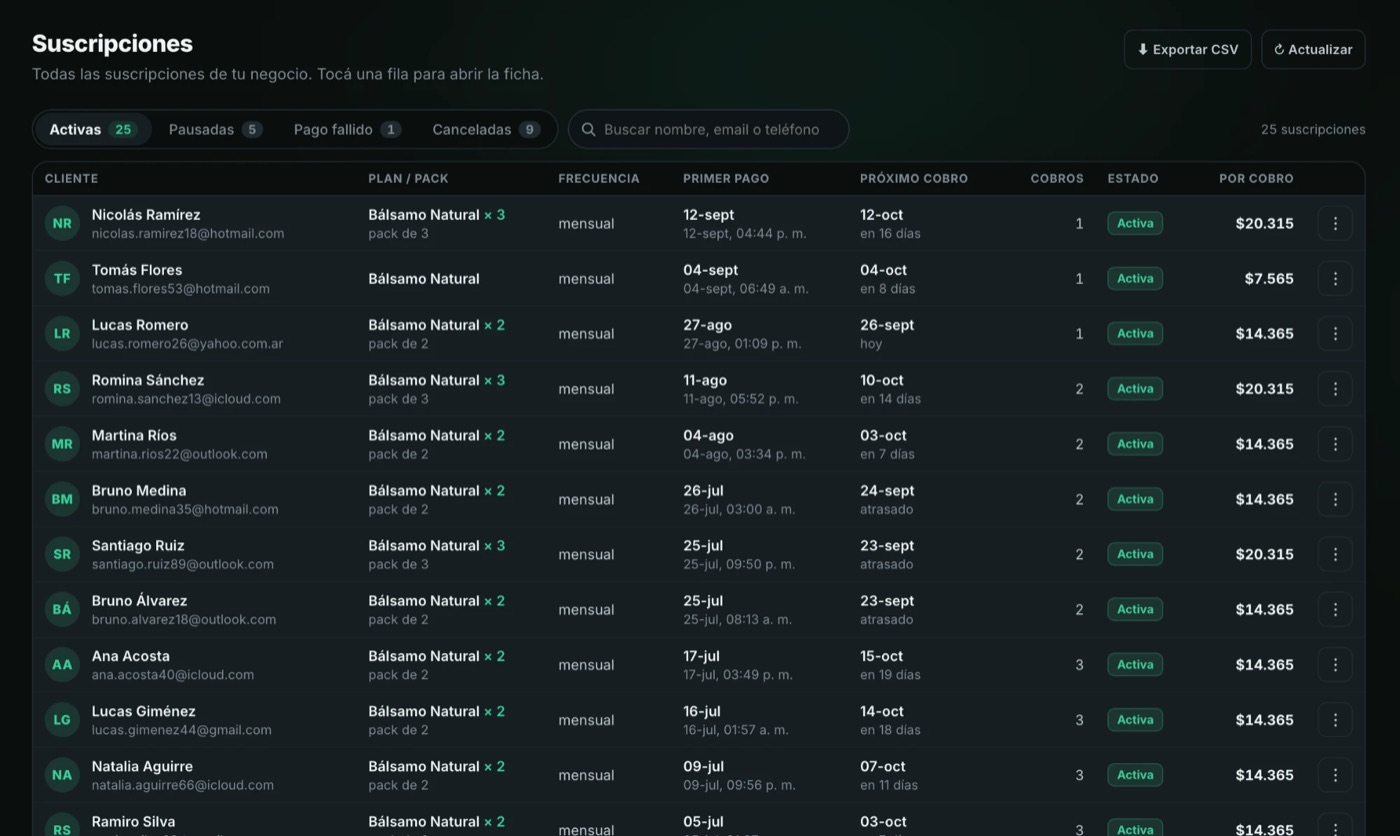Viewport: 1400px width, 836px height.
Task: Click email lucas.romero26@yahoo.com.ar
Action: tap(187, 344)
